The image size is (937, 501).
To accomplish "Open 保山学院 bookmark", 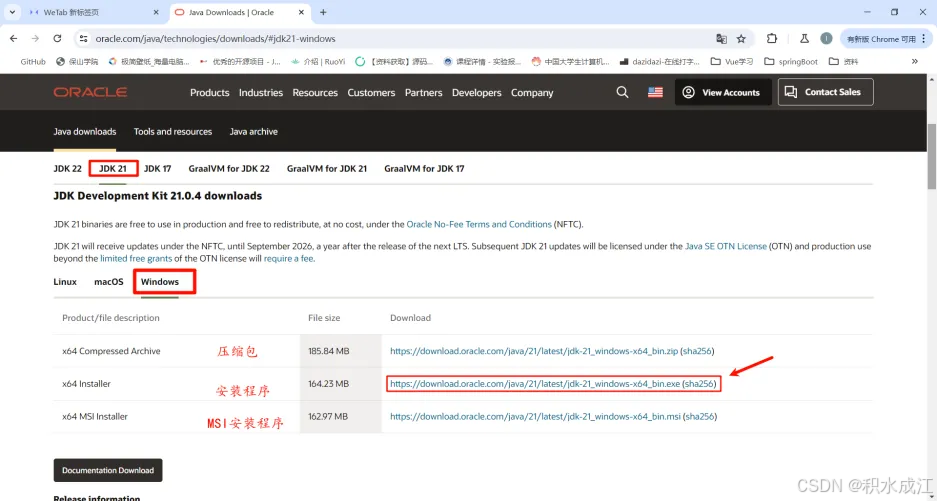I will tap(76, 62).
